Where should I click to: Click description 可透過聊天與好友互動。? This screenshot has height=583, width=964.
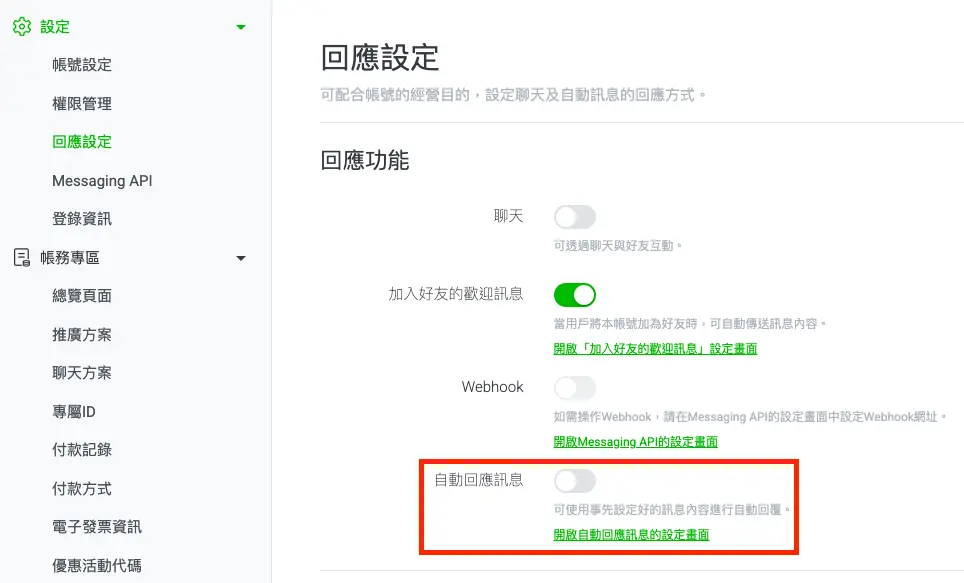(618, 245)
